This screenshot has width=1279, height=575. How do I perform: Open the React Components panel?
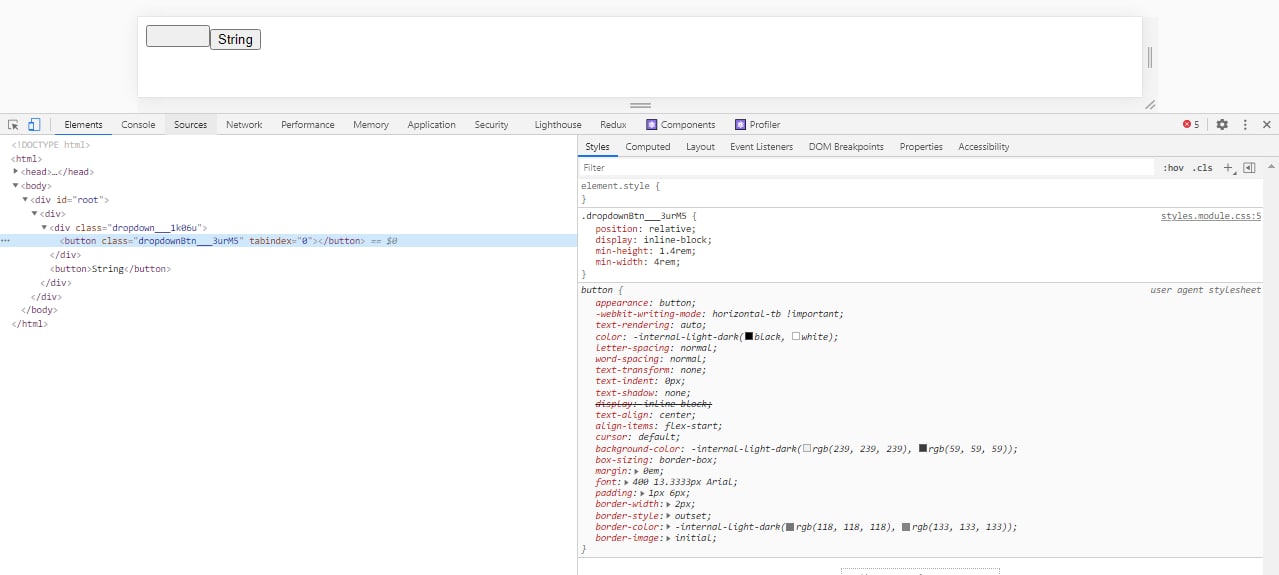pos(680,125)
